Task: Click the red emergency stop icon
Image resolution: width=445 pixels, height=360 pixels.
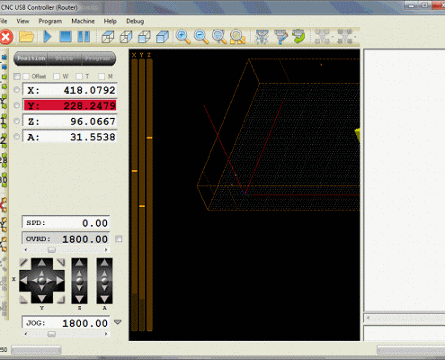Action: [6, 37]
